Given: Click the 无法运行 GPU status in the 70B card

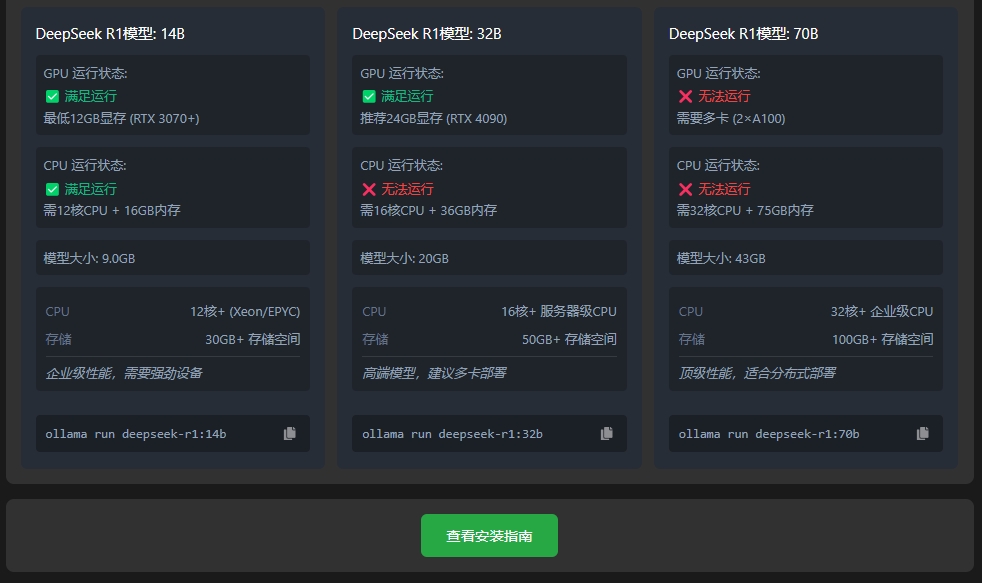Looking at the screenshot, I should click(724, 96).
